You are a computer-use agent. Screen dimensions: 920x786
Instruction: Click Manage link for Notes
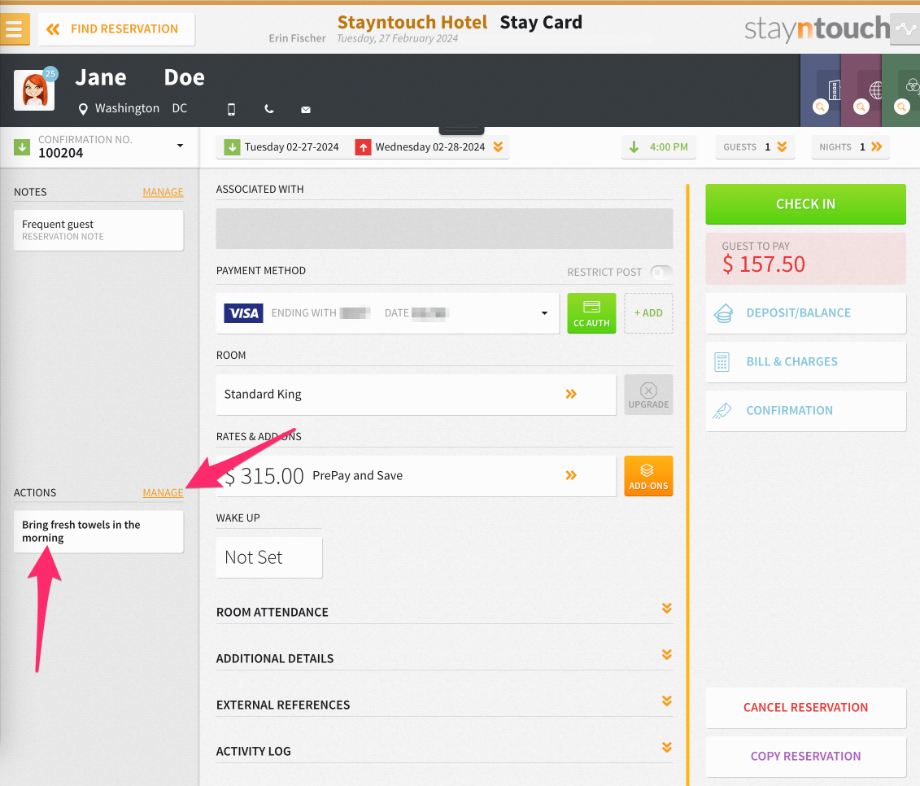click(x=163, y=192)
